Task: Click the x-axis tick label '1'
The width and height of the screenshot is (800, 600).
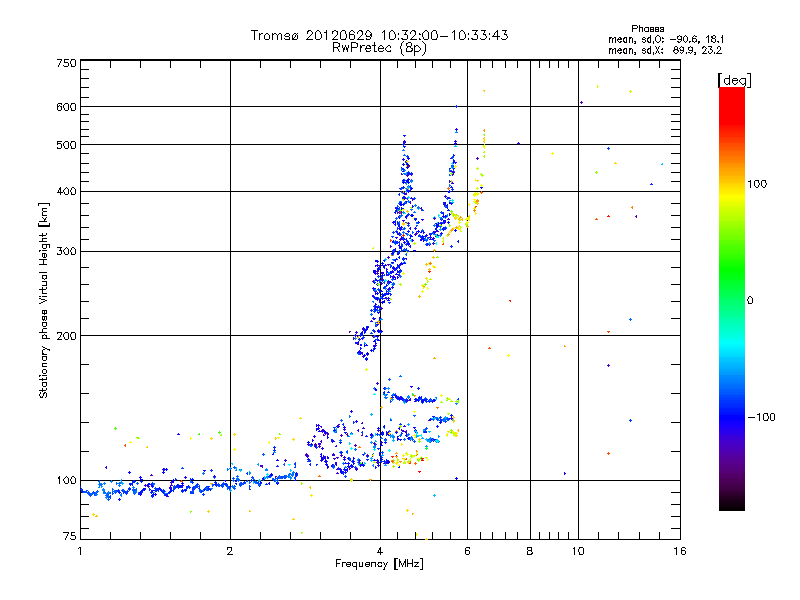Action: [80, 551]
